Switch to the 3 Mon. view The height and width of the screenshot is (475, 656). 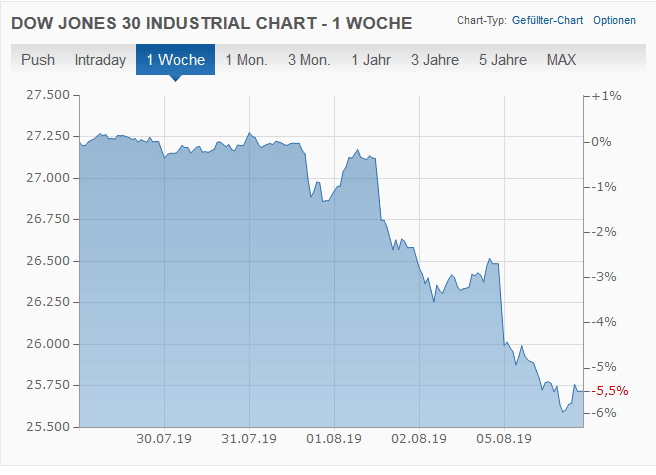click(x=309, y=60)
